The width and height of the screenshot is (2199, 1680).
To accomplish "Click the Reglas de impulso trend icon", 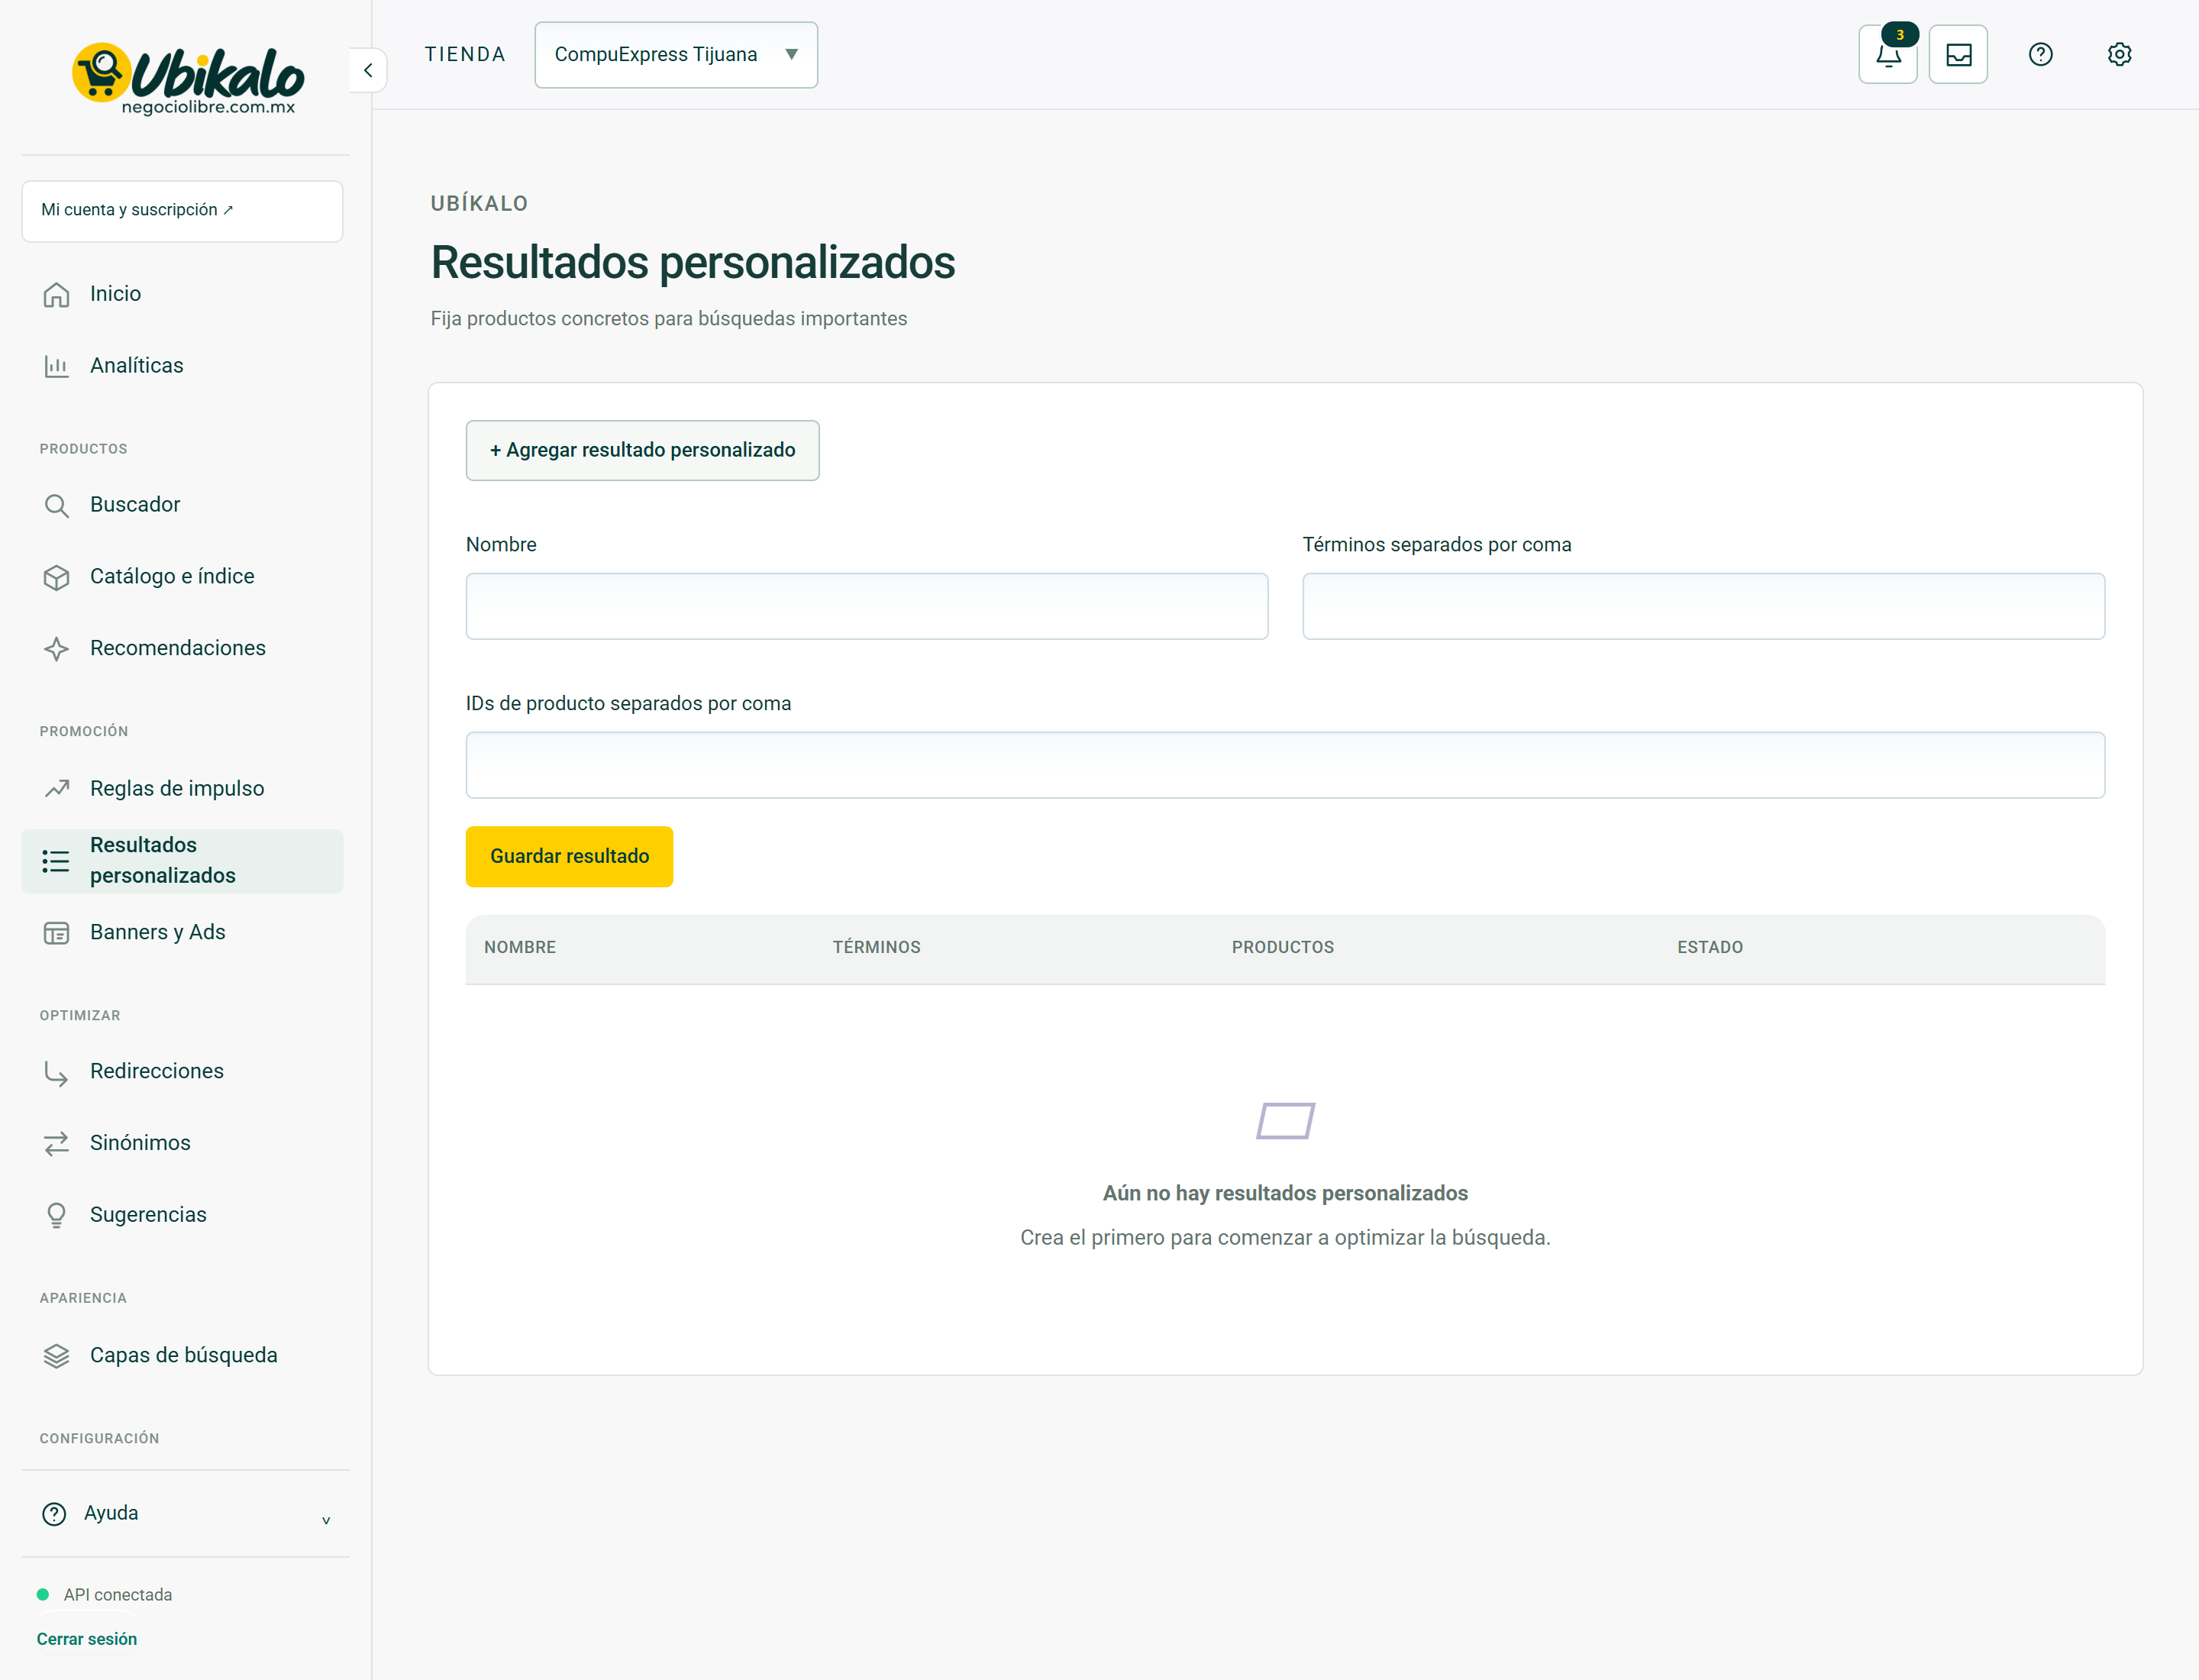I will 56,789.
